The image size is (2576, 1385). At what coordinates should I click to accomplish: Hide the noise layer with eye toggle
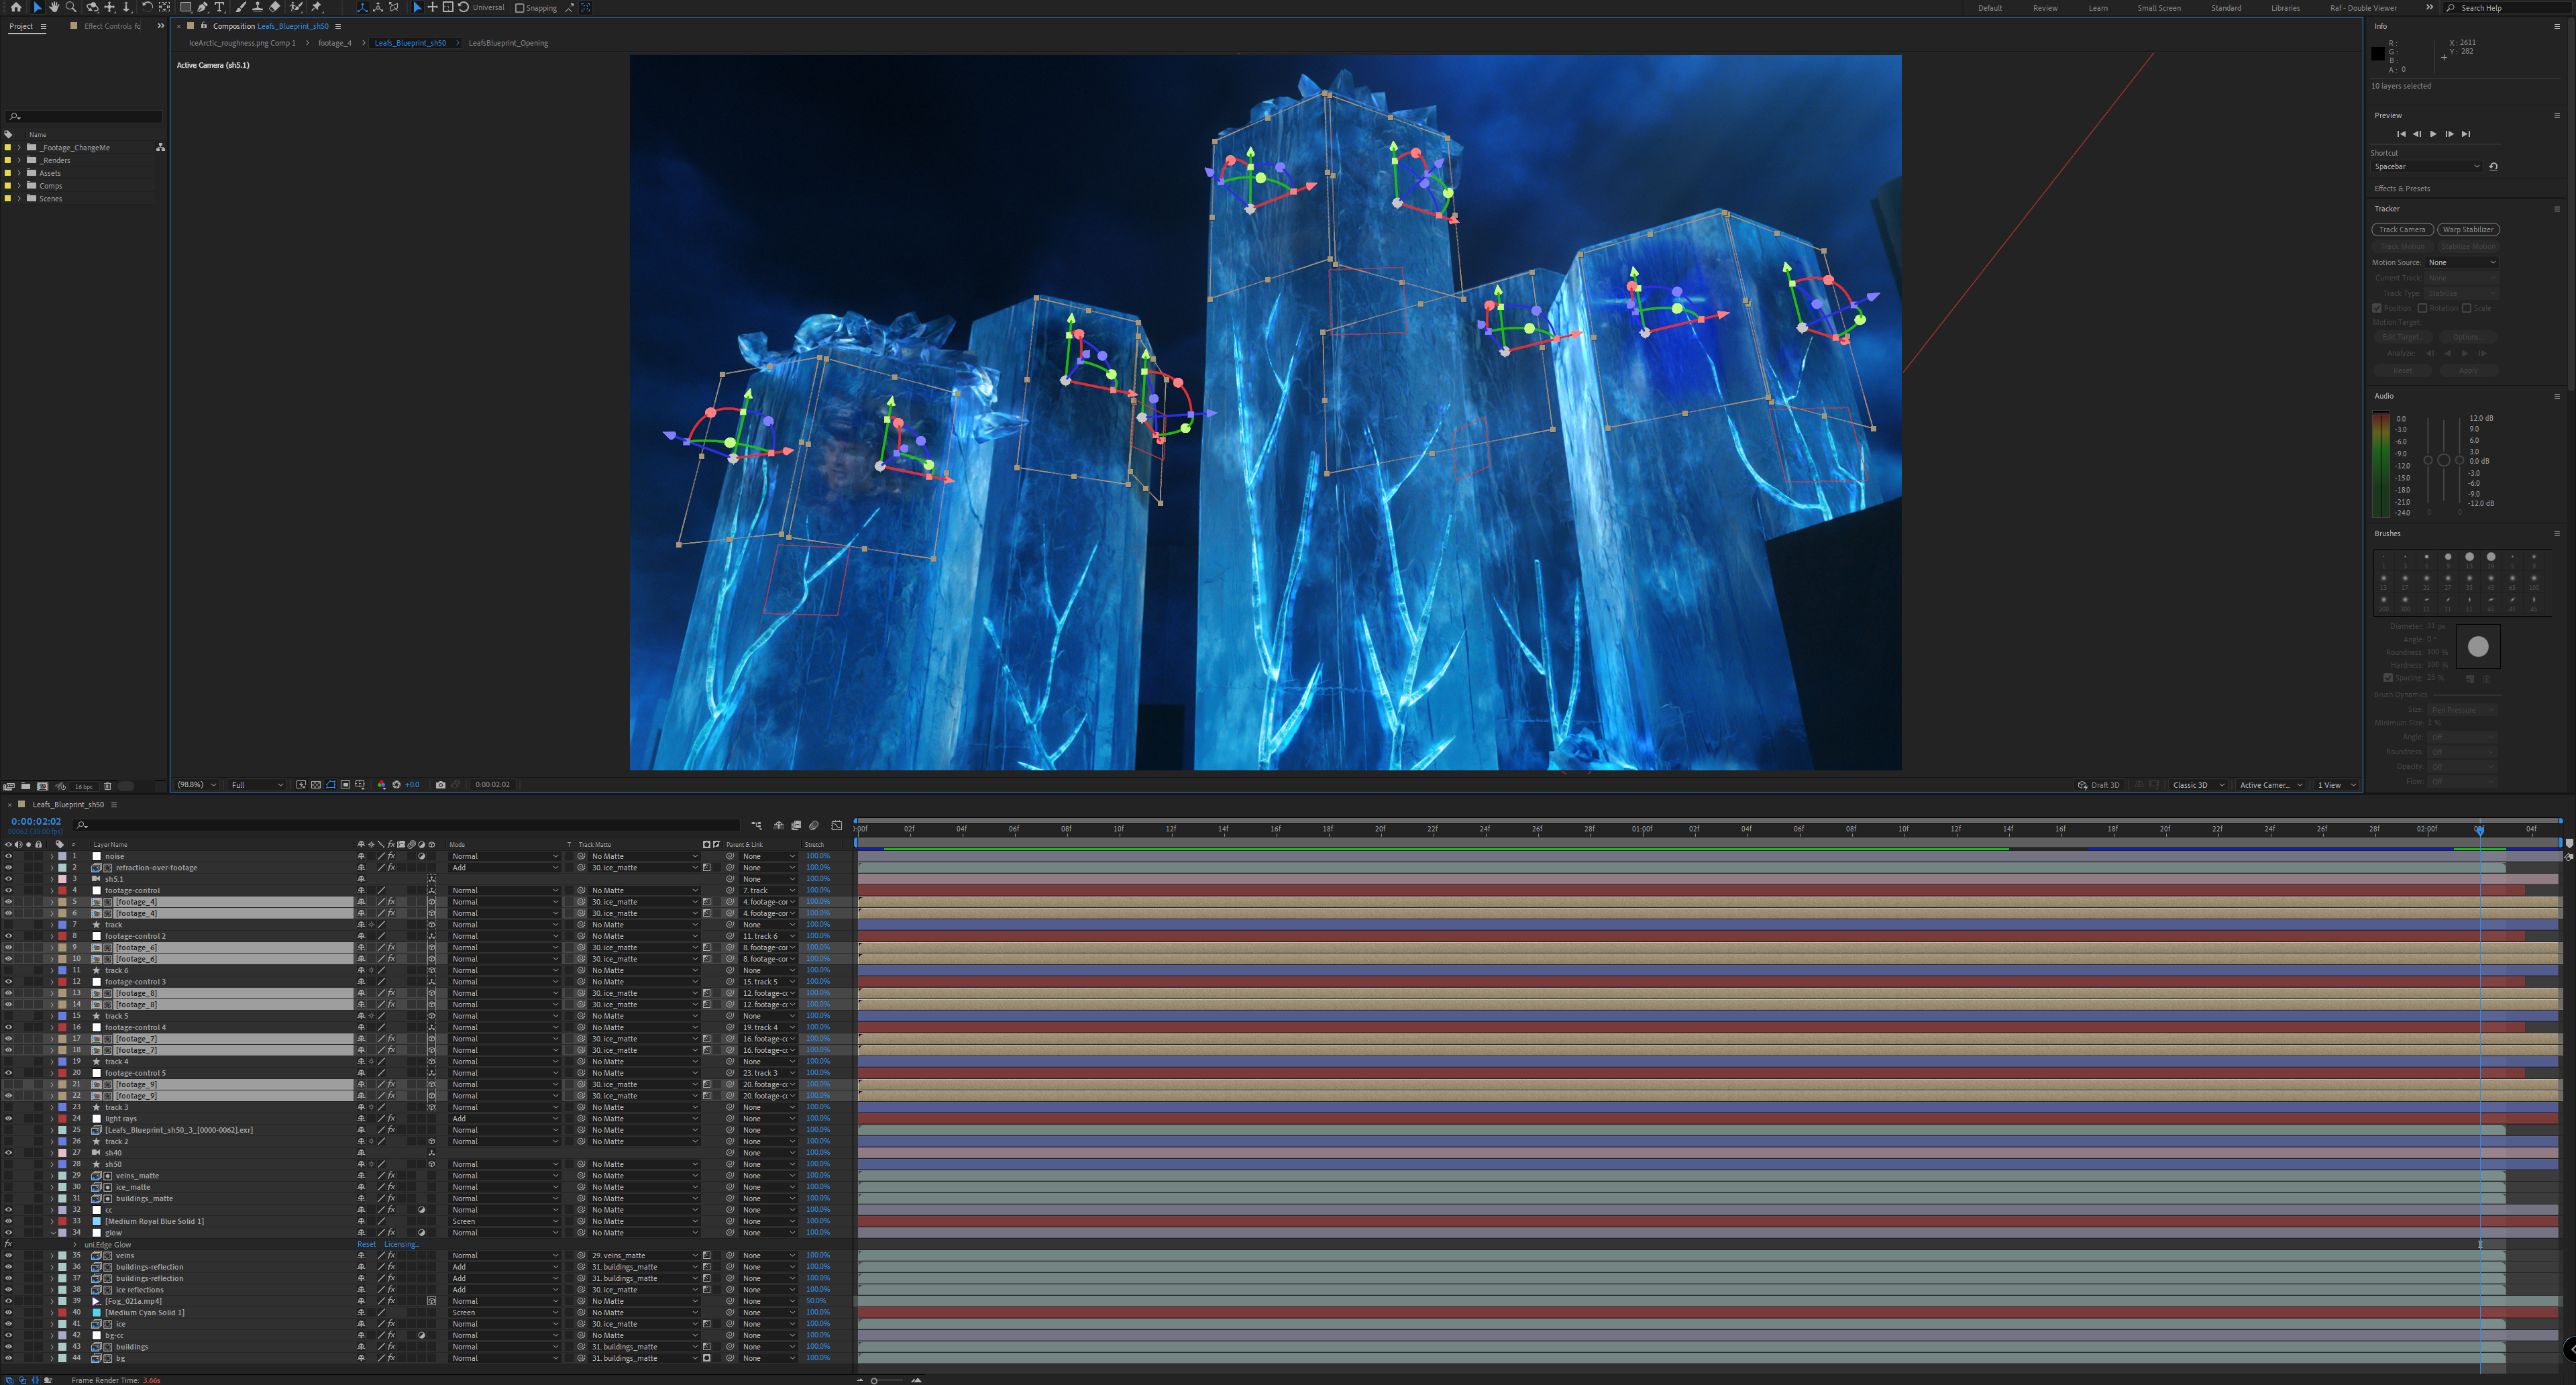pos(8,856)
